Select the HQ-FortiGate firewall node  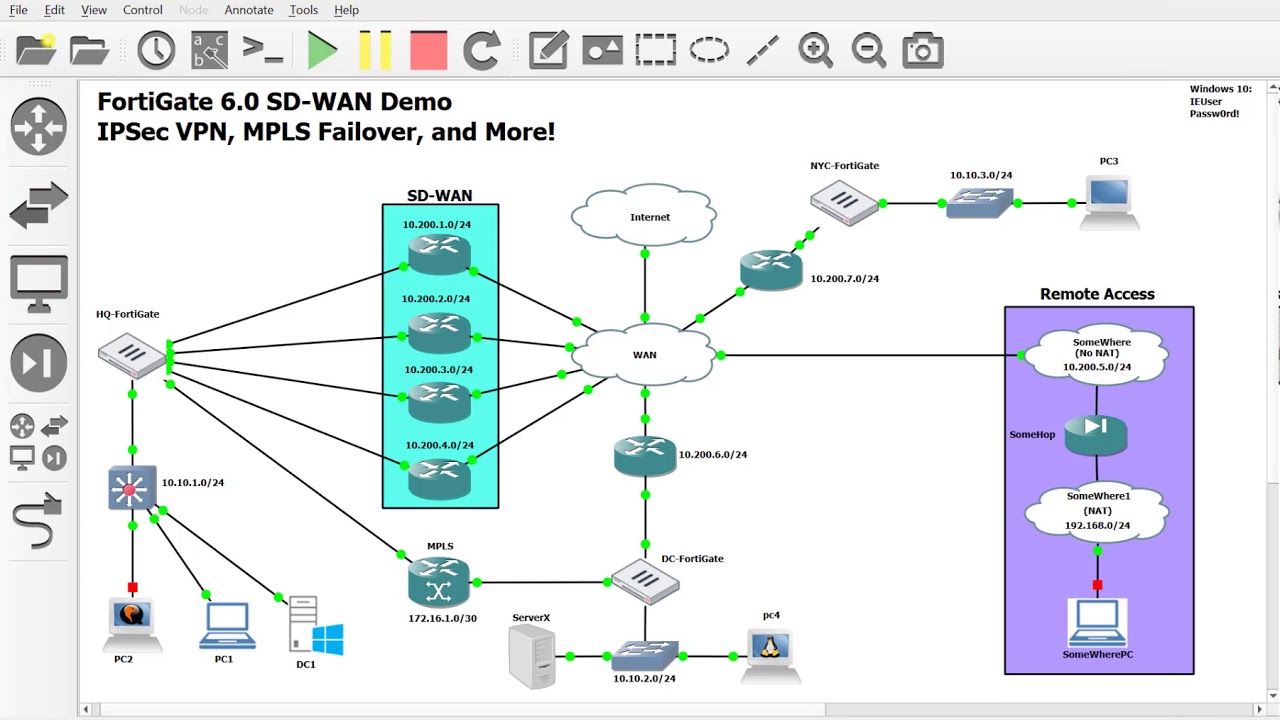tap(132, 354)
